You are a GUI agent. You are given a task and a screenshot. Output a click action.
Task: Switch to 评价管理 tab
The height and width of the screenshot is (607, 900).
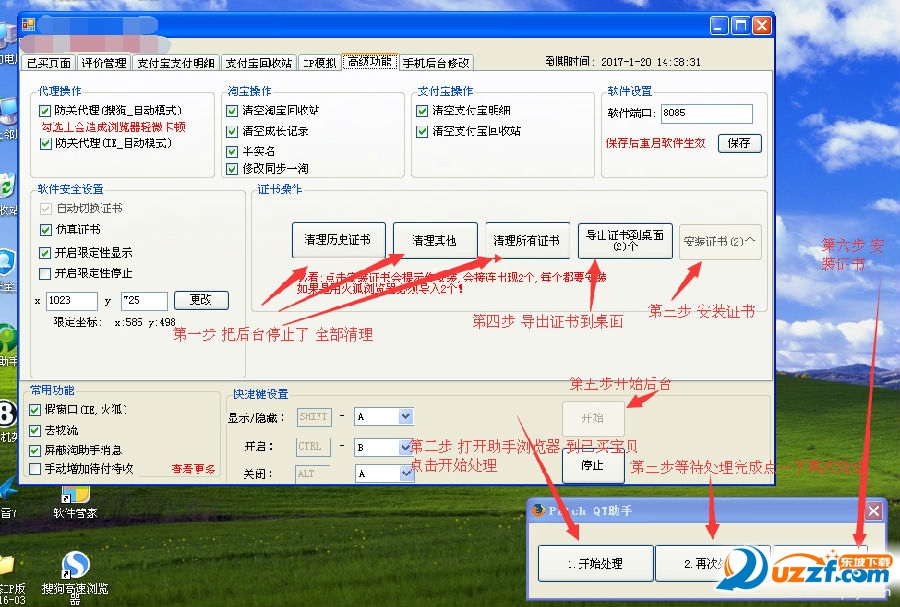tap(104, 63)
